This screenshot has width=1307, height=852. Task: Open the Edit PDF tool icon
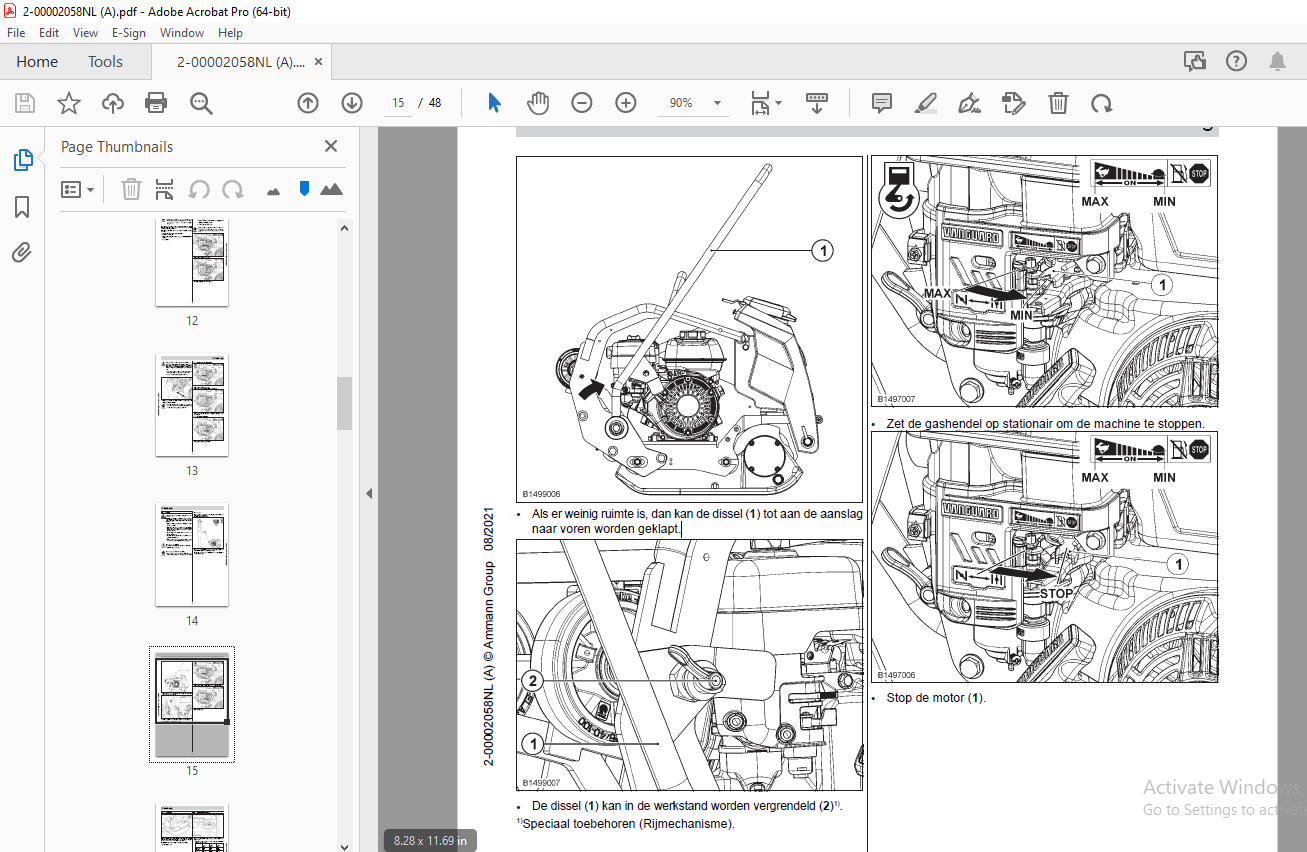(1014, 103)
